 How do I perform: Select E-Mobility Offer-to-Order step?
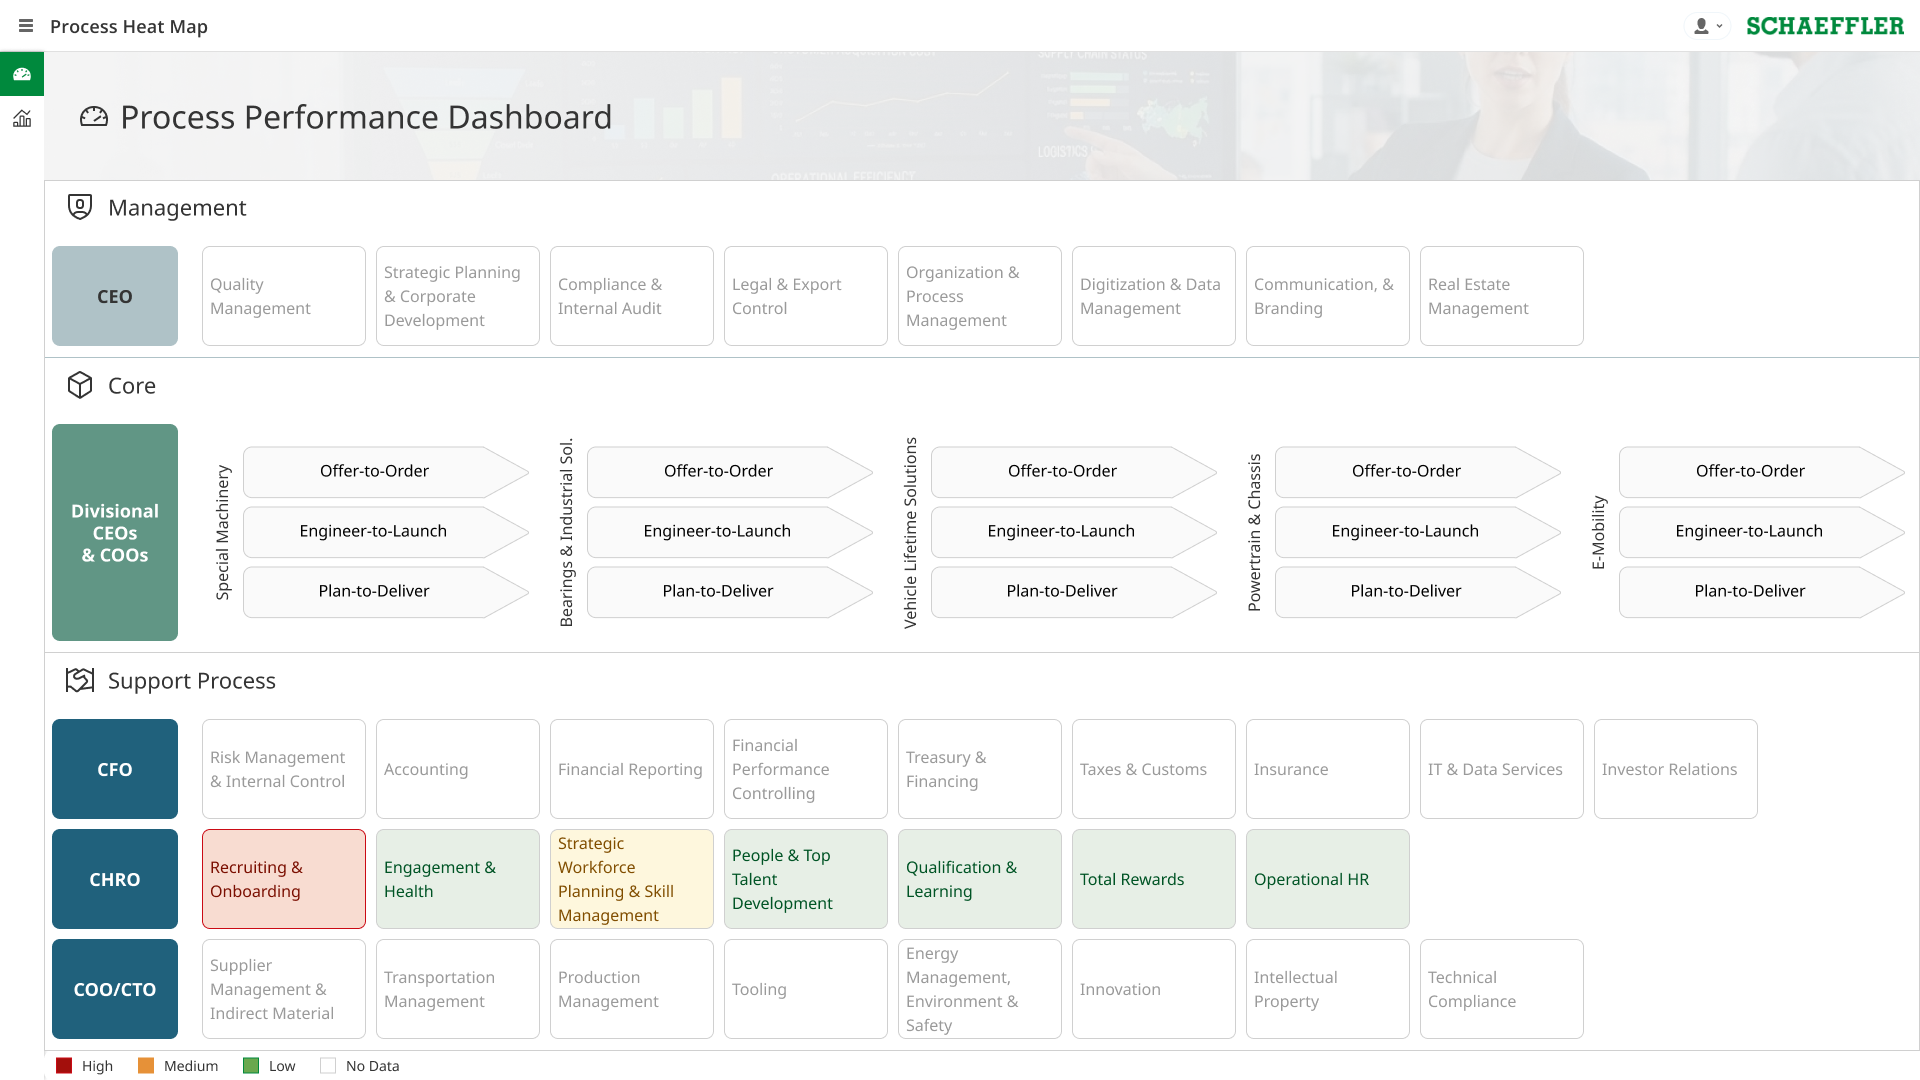(x=1762, y=471)
